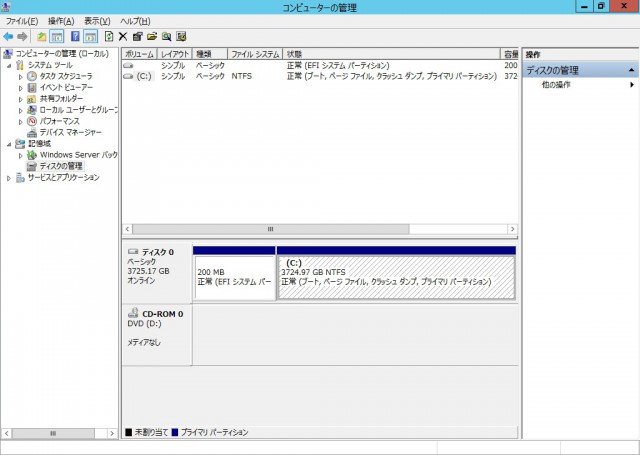Viewport: 640px width, 455px height.
Task: Click the Back arrow in the toolbar
Action: (9, 36)
